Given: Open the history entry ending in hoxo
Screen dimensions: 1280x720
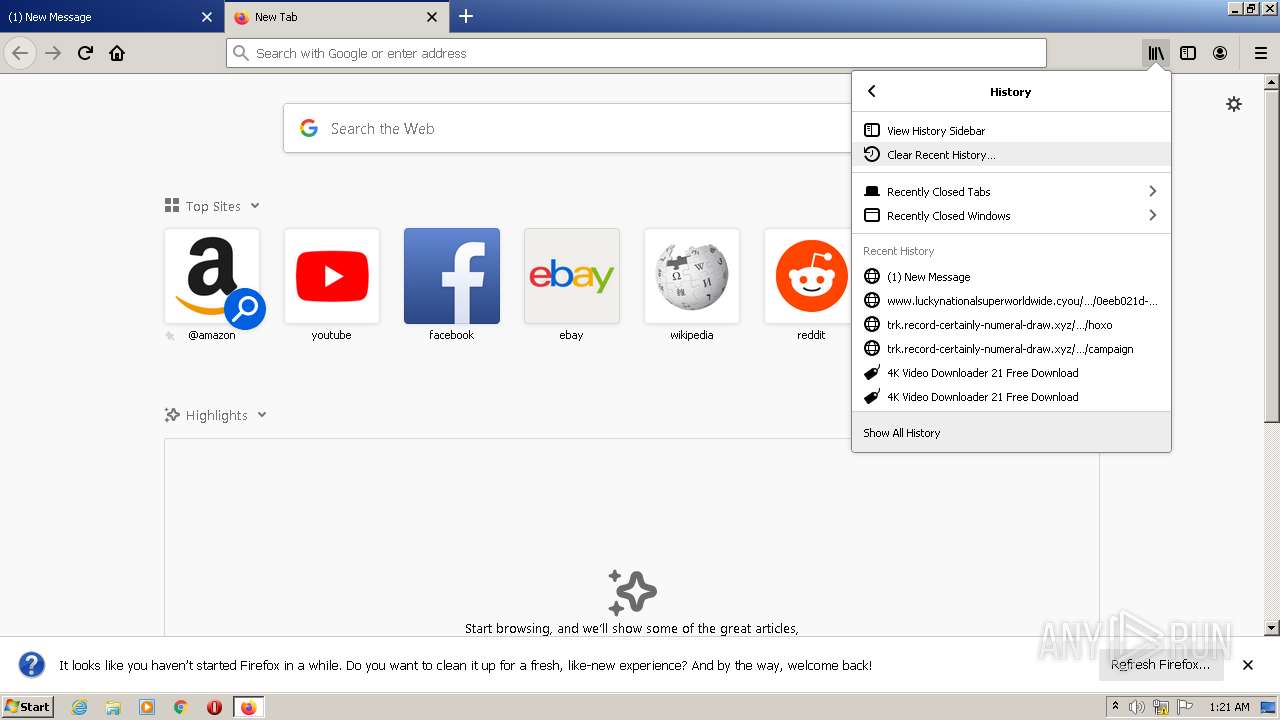Looking at the screenshot, I should point(1011,324).
